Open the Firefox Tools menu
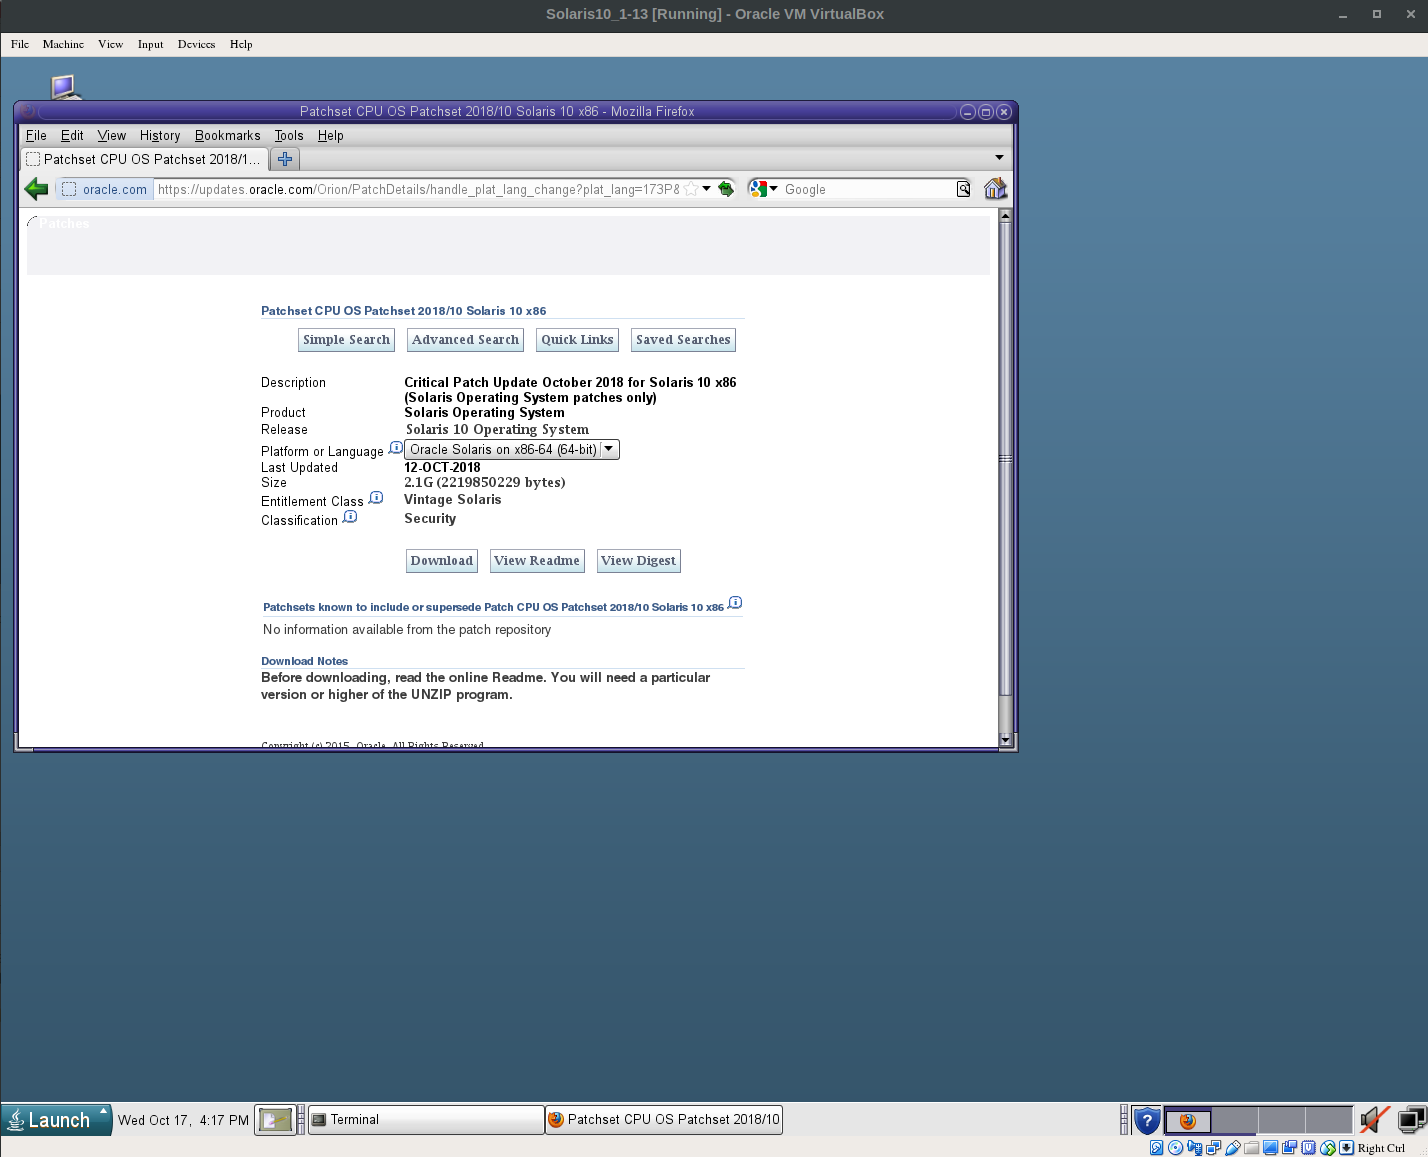Viewport: 1428px width, 1157px height. pyautogui.click(x=289, y=136)
